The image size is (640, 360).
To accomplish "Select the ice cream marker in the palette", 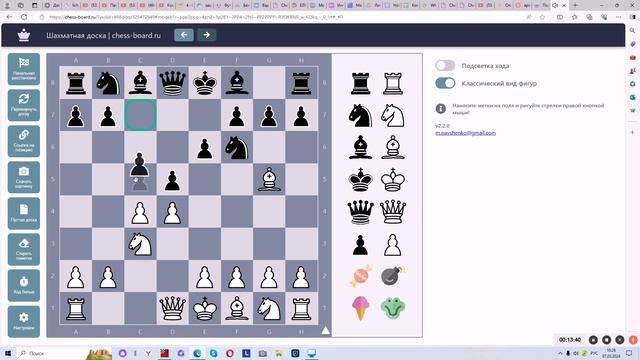I will [x=360, y=308].
